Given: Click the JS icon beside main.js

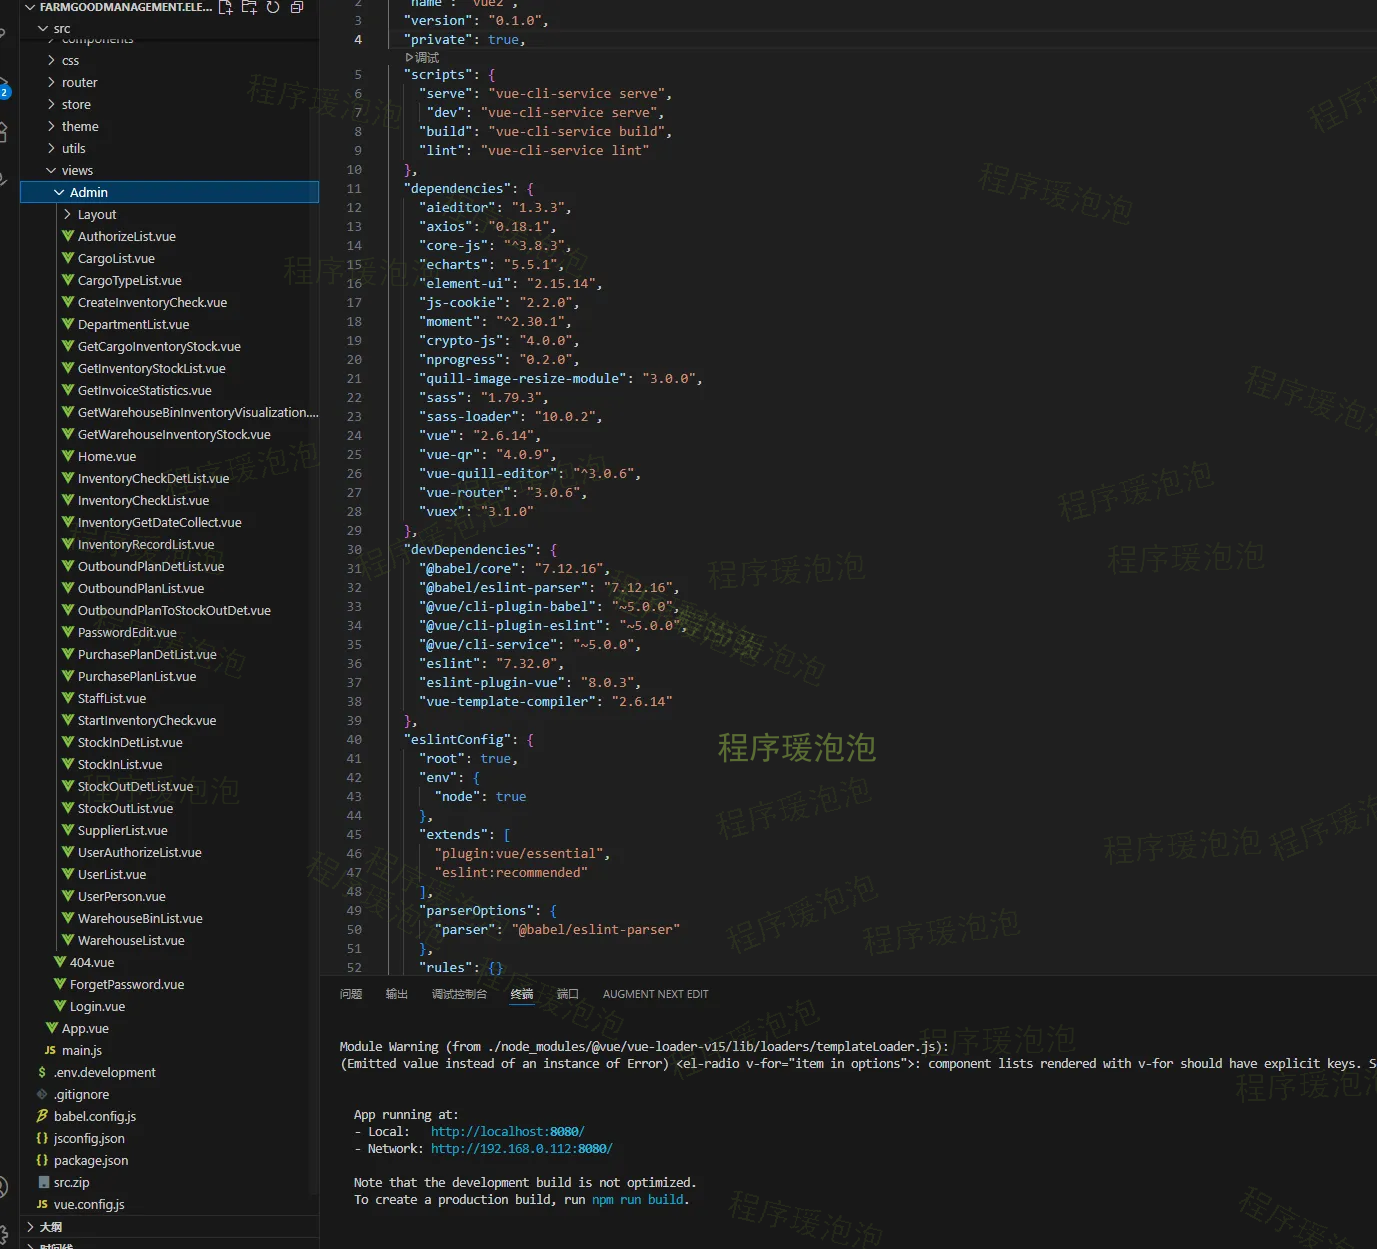Looking at the screenshot, I should coord(50,1050).
